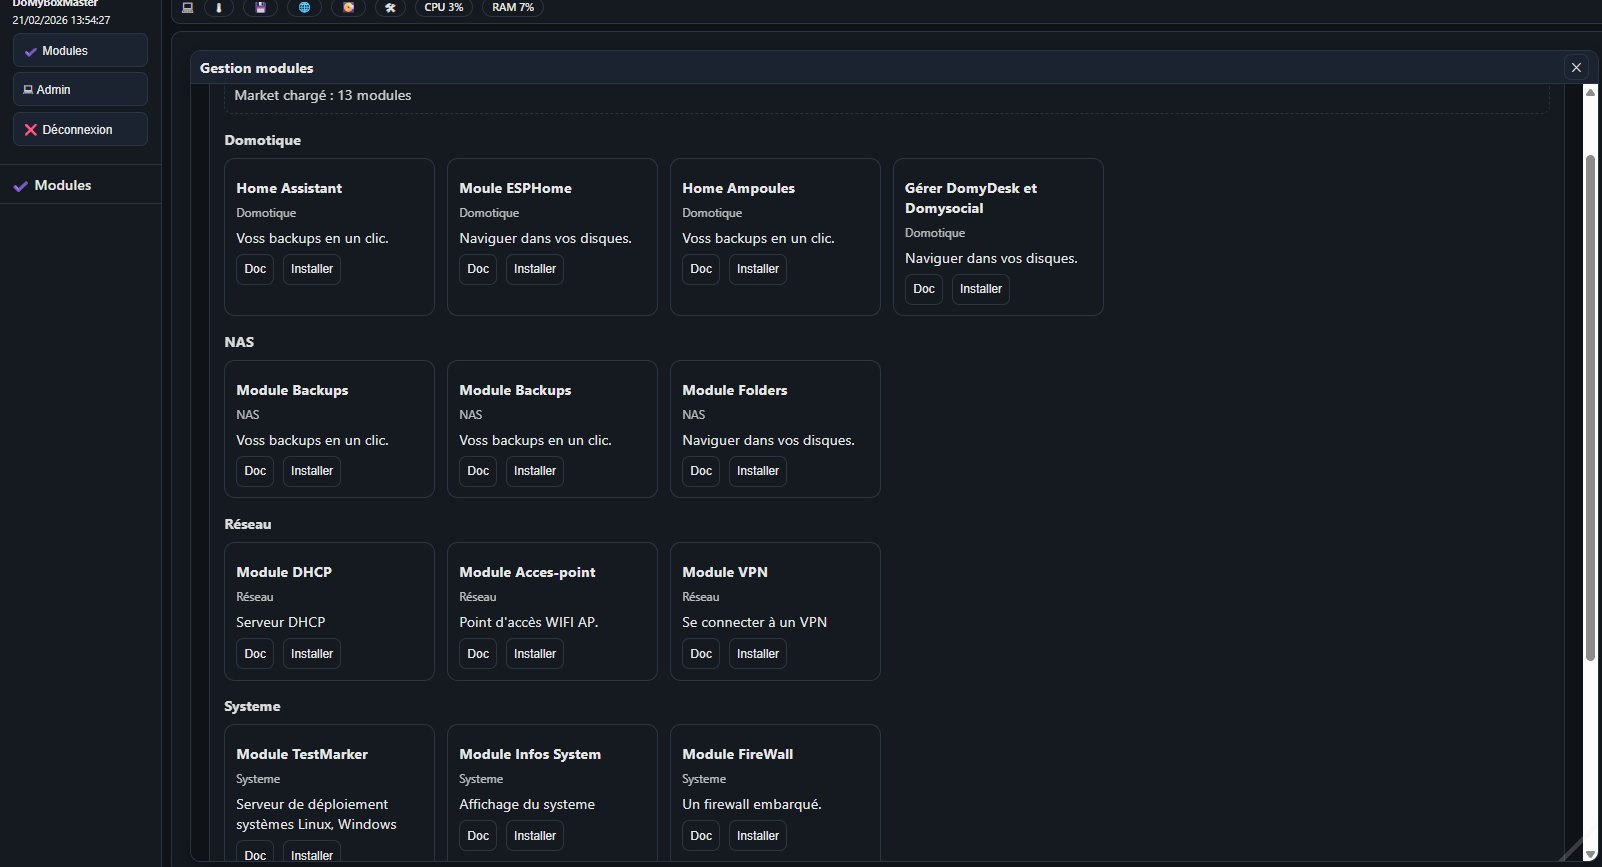The height and width of the screenshot is (867, 1602).
Task: Open the Admin sidebar button
Action: [80, 90]
